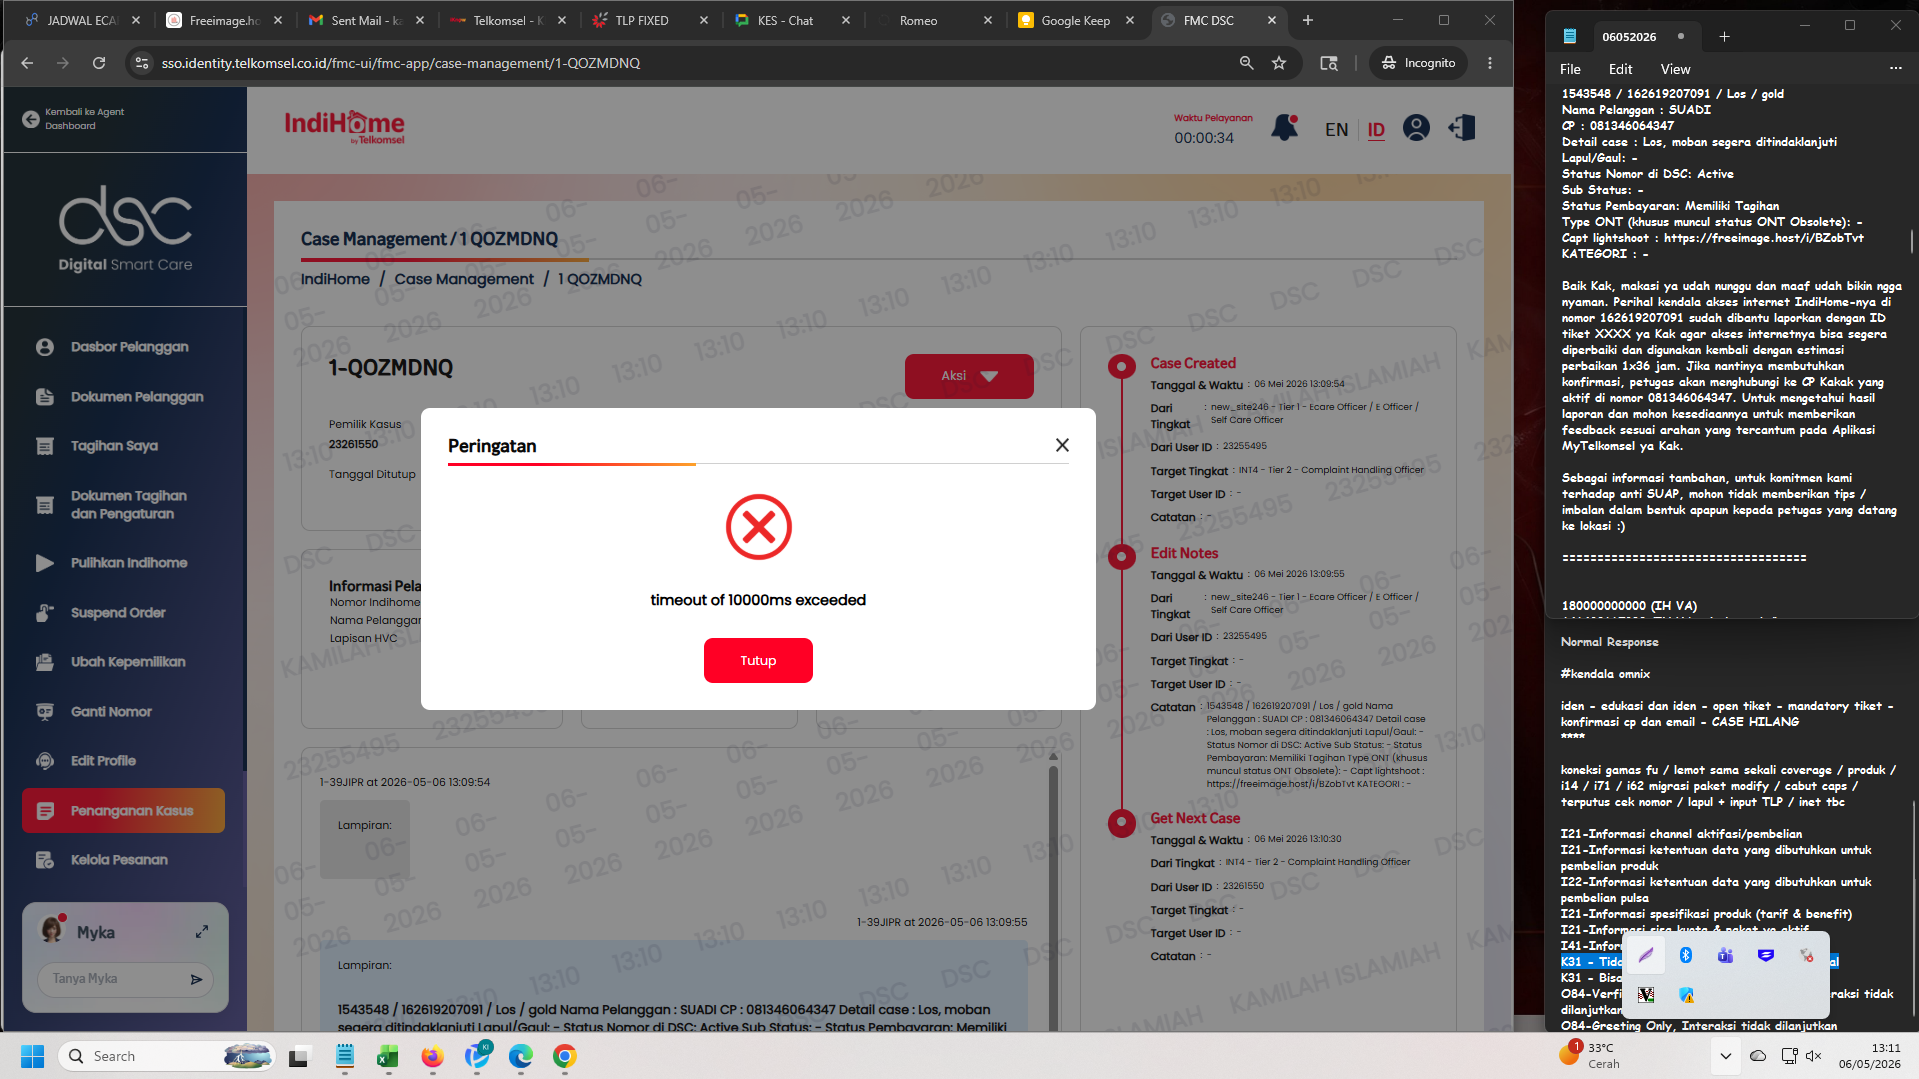Open the user profile avatar icon
The image size is (1919, 1079).
coord(1416,128)
